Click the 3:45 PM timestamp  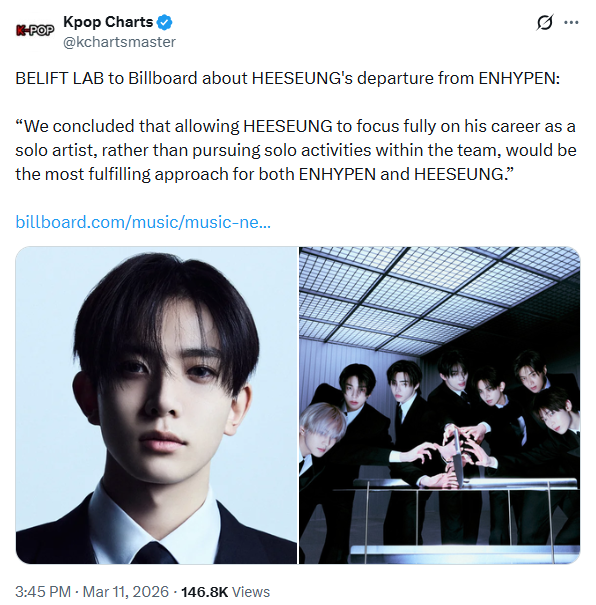click(43, 592)
